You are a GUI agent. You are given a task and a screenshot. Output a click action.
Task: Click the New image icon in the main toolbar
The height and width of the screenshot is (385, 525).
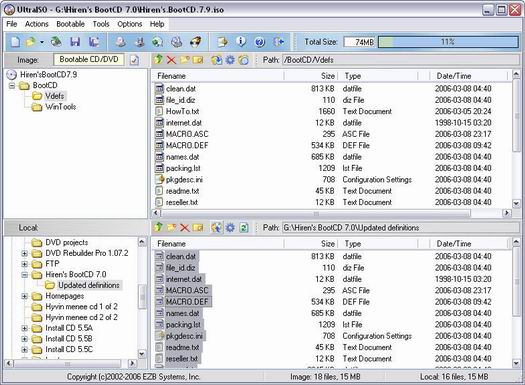pyautogui.click(x=15, y=42)
